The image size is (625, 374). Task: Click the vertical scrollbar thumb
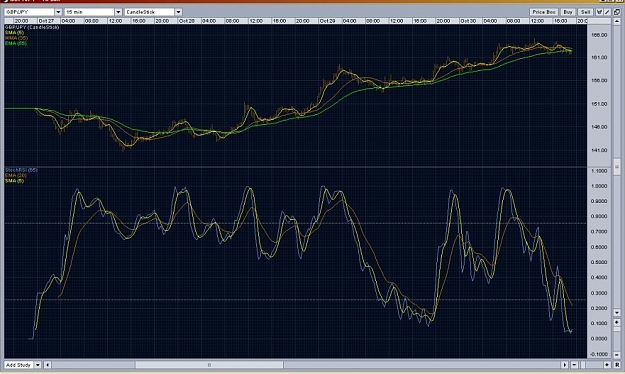click(x=617, y=167)
